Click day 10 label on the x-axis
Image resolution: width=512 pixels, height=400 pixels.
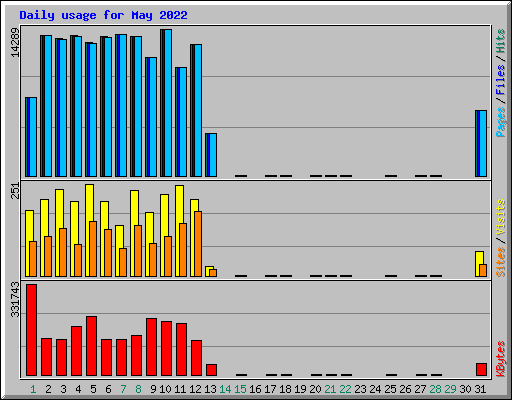pos(165,389)
